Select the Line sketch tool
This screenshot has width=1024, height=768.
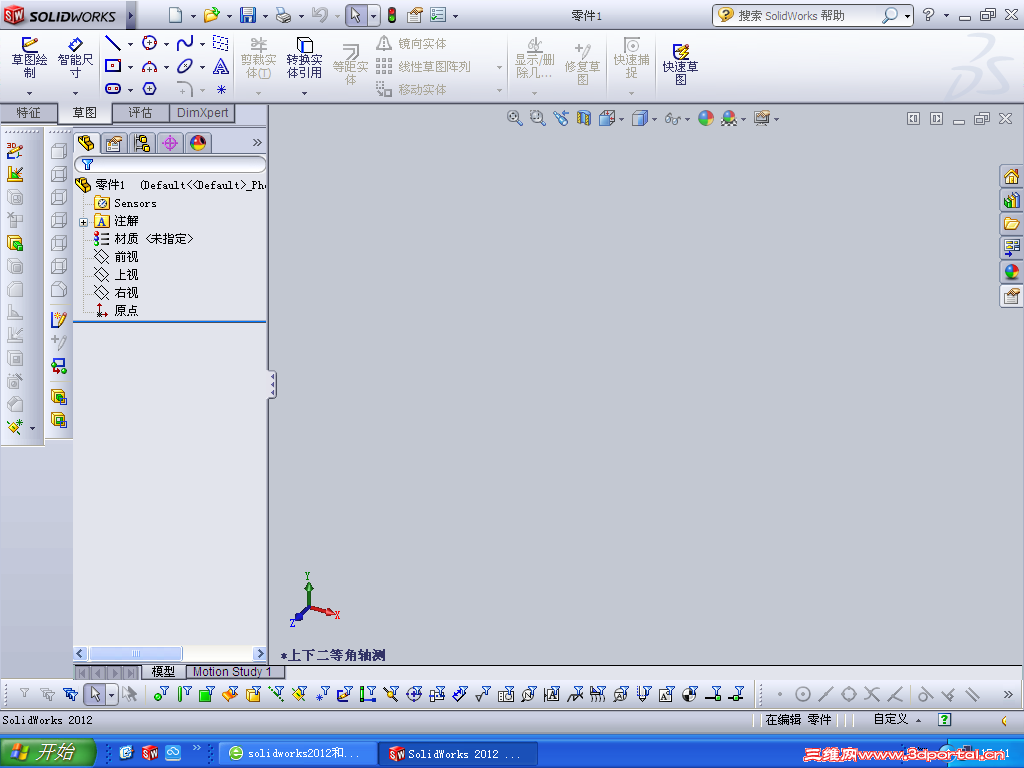coord(113,44)
